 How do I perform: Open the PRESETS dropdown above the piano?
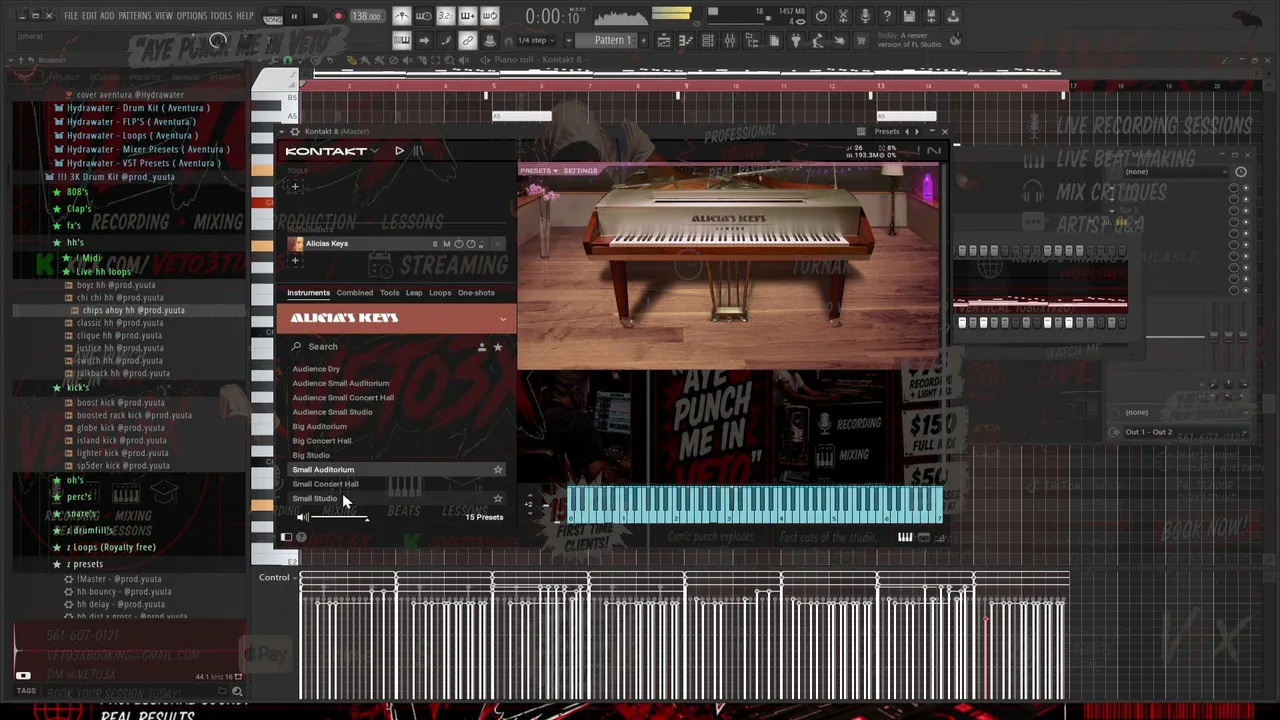point(538,171)
